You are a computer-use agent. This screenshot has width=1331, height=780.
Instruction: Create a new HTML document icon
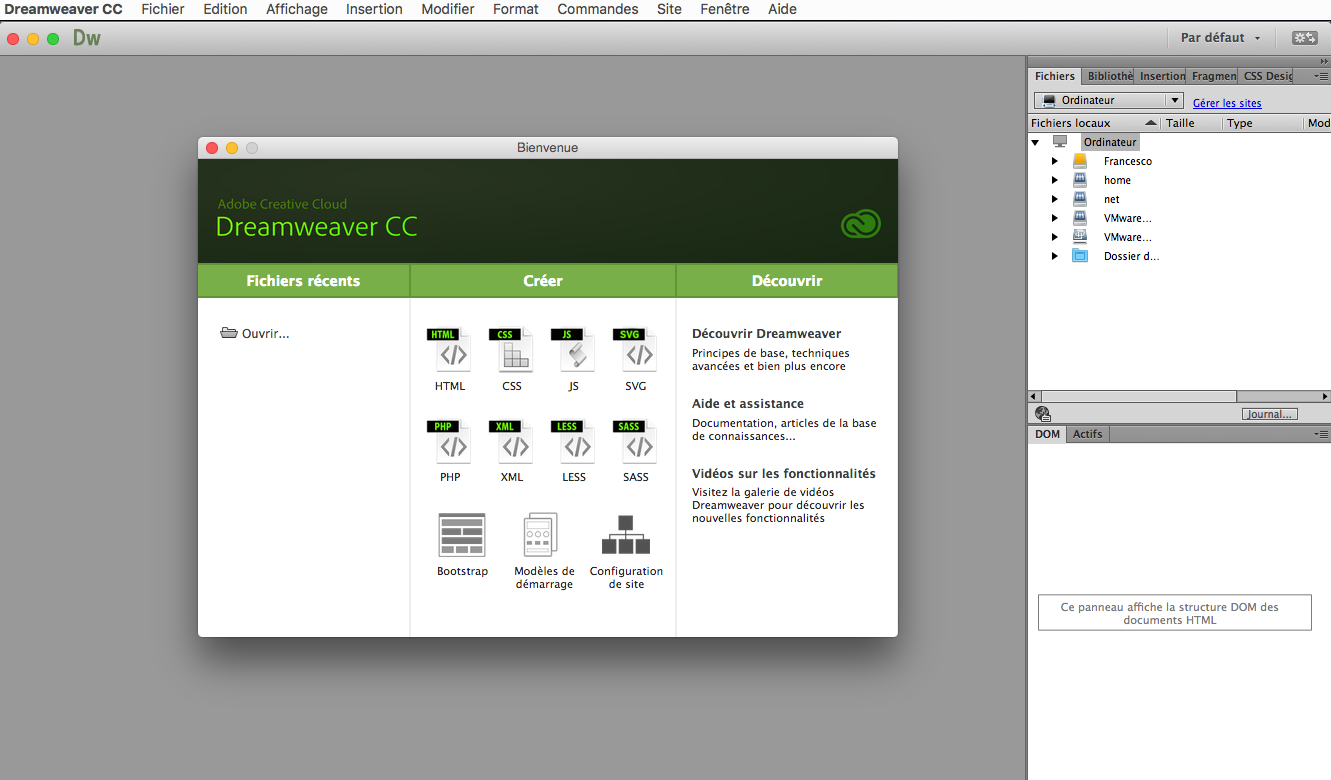coord(450,350)
